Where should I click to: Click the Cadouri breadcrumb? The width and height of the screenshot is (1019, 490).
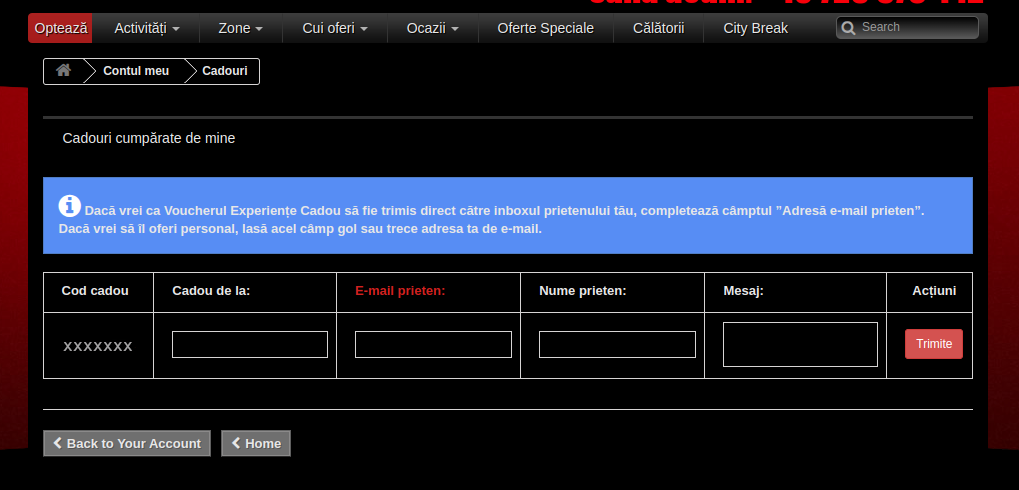click(224, 71)
